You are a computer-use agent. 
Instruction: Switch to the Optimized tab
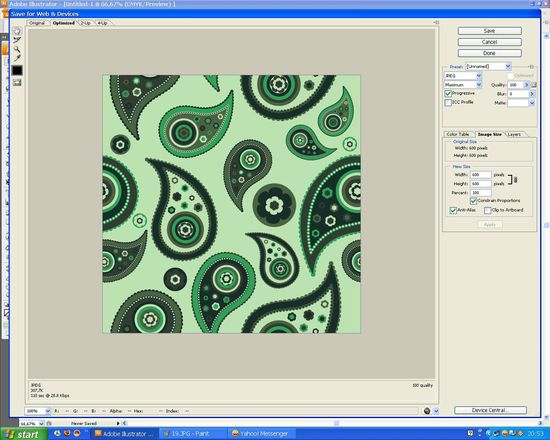(63, 23)
